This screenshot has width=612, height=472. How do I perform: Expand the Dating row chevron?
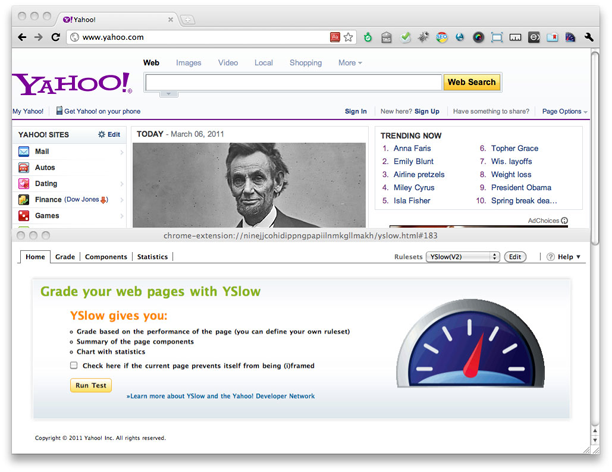click(x=122, y=184)
